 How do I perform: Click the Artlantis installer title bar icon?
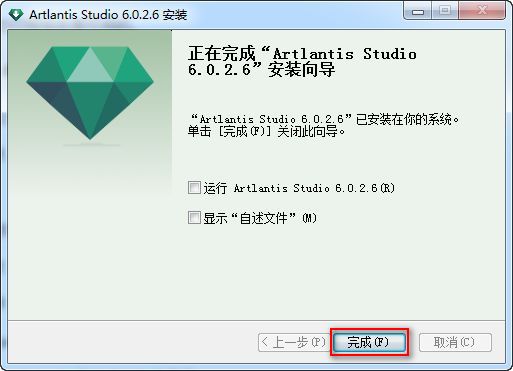coord(16,14)
